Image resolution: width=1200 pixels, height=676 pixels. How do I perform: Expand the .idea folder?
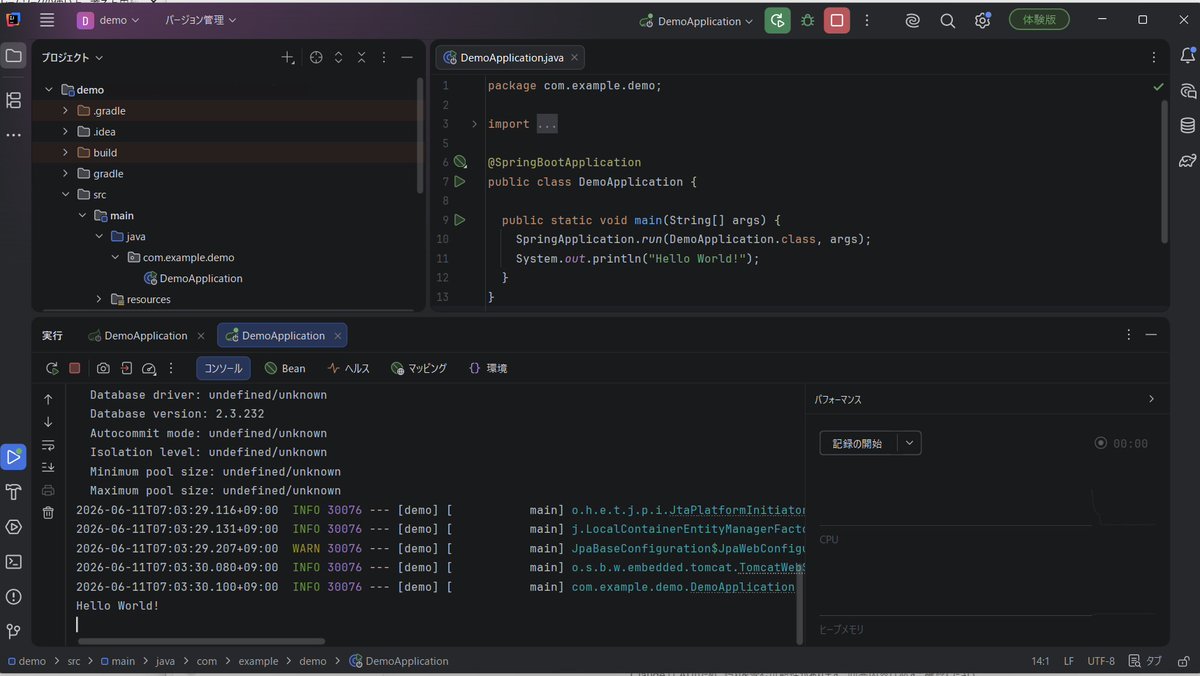click(65, 132)
